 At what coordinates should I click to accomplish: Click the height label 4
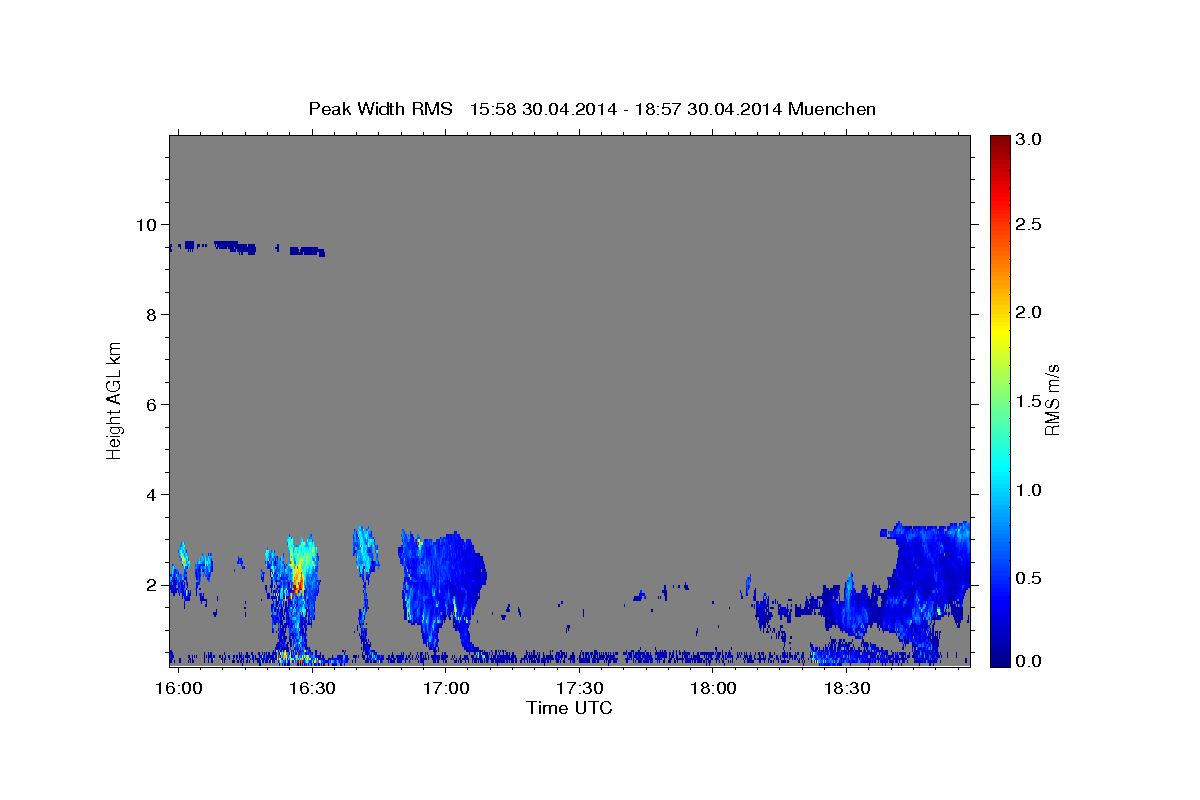pyautogui.click(x=153, y=495)
